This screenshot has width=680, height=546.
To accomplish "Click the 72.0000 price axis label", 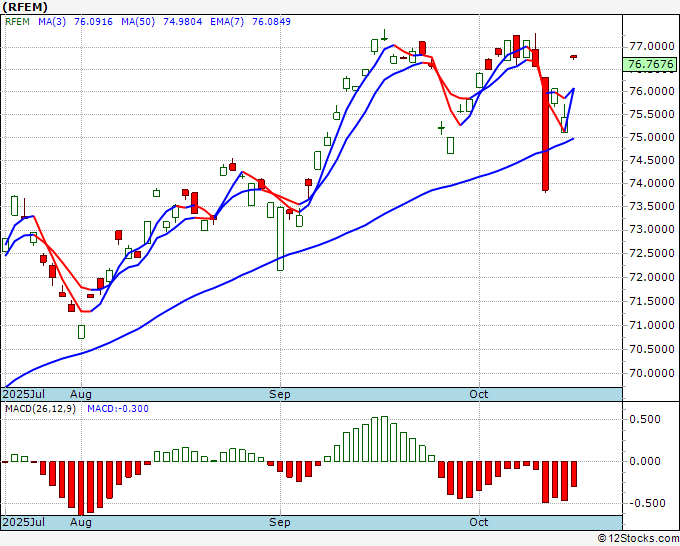I will 652,277.
